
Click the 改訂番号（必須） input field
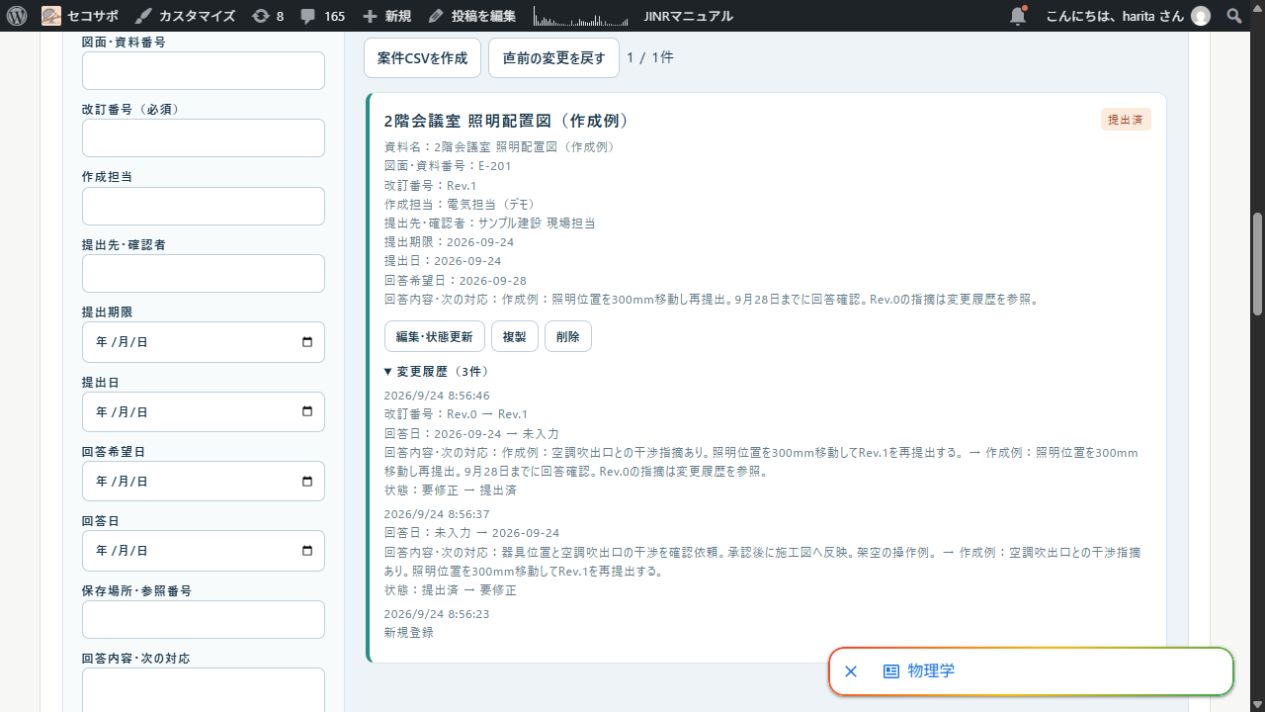tap(203, 138)
